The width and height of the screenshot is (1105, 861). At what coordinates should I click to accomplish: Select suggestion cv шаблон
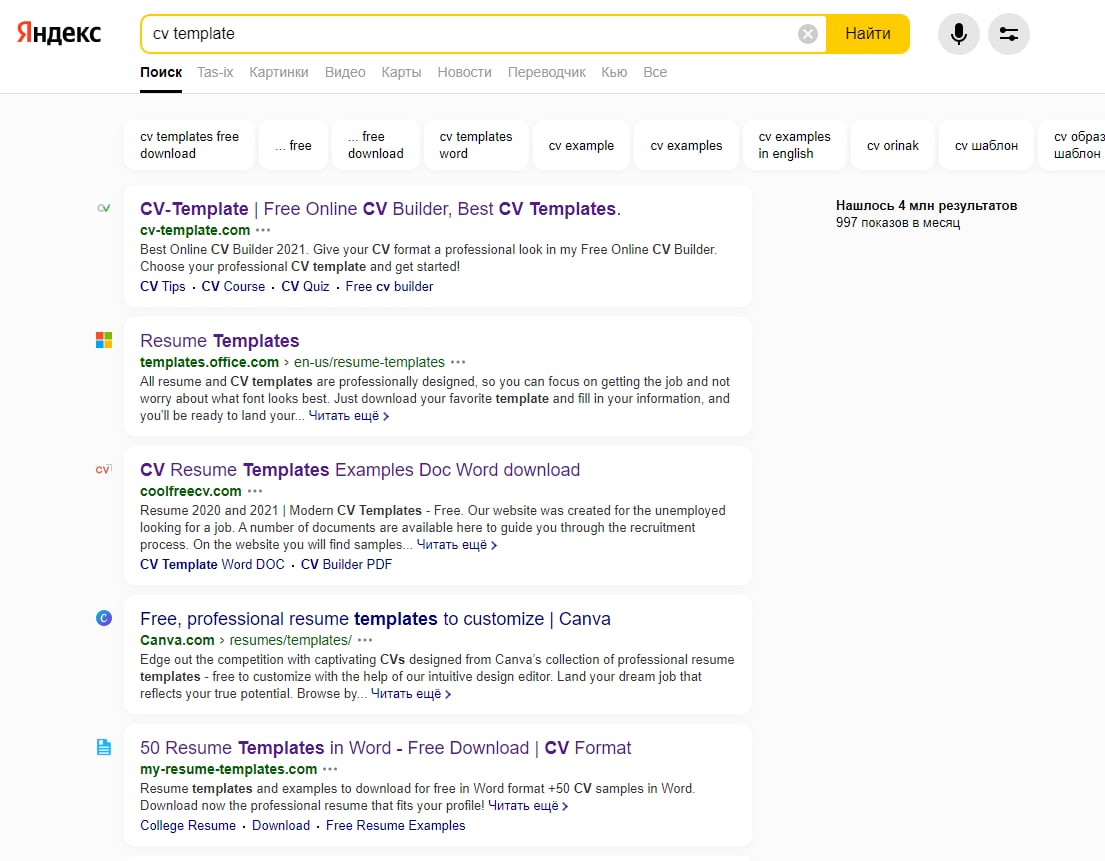click(x=986, y=145)
